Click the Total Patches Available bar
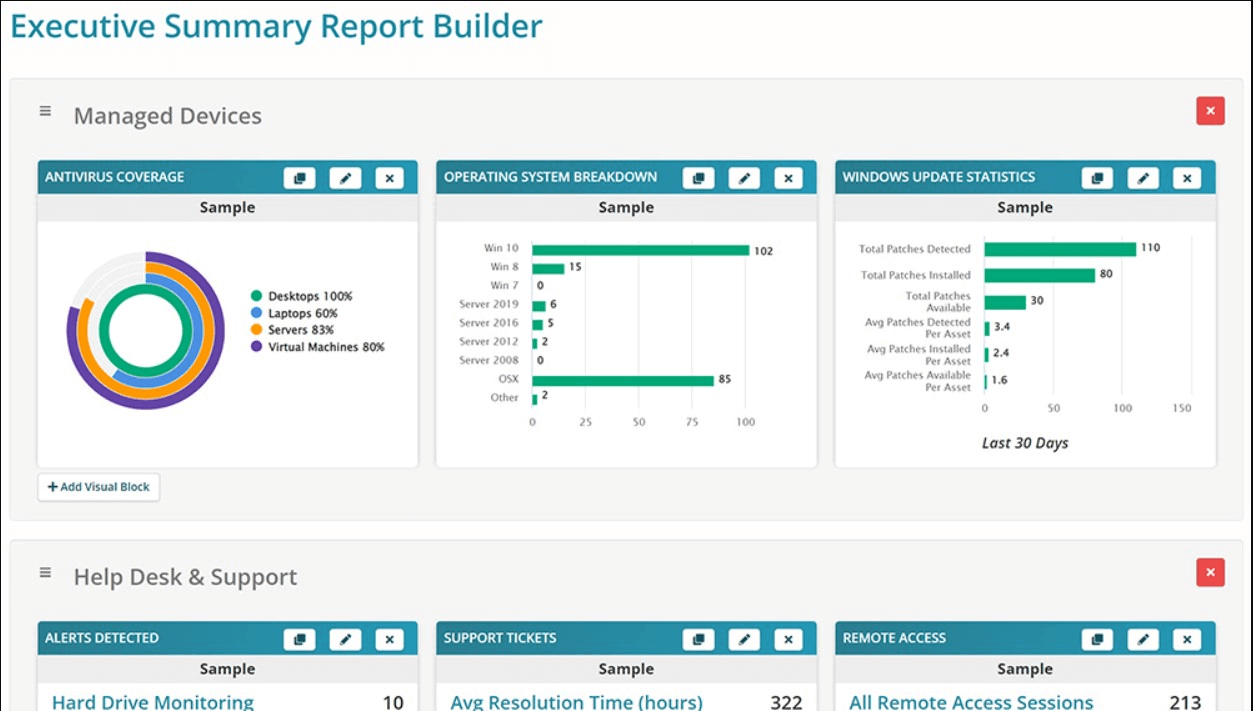Screen dimensions: 1253x711 tap(1005, 302)
